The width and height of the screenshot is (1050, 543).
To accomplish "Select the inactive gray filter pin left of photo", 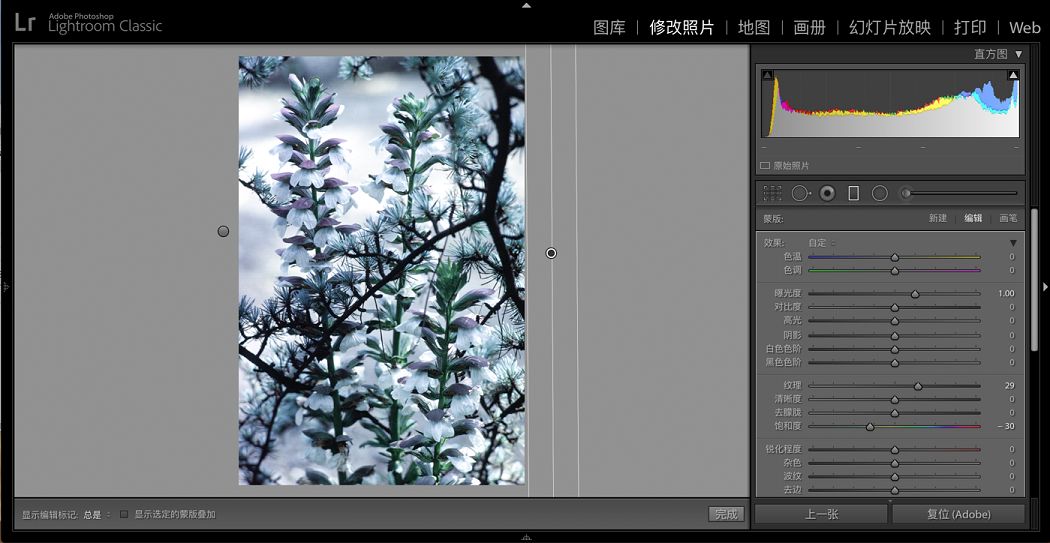I will pyautogui.click(x=223, y=231).
